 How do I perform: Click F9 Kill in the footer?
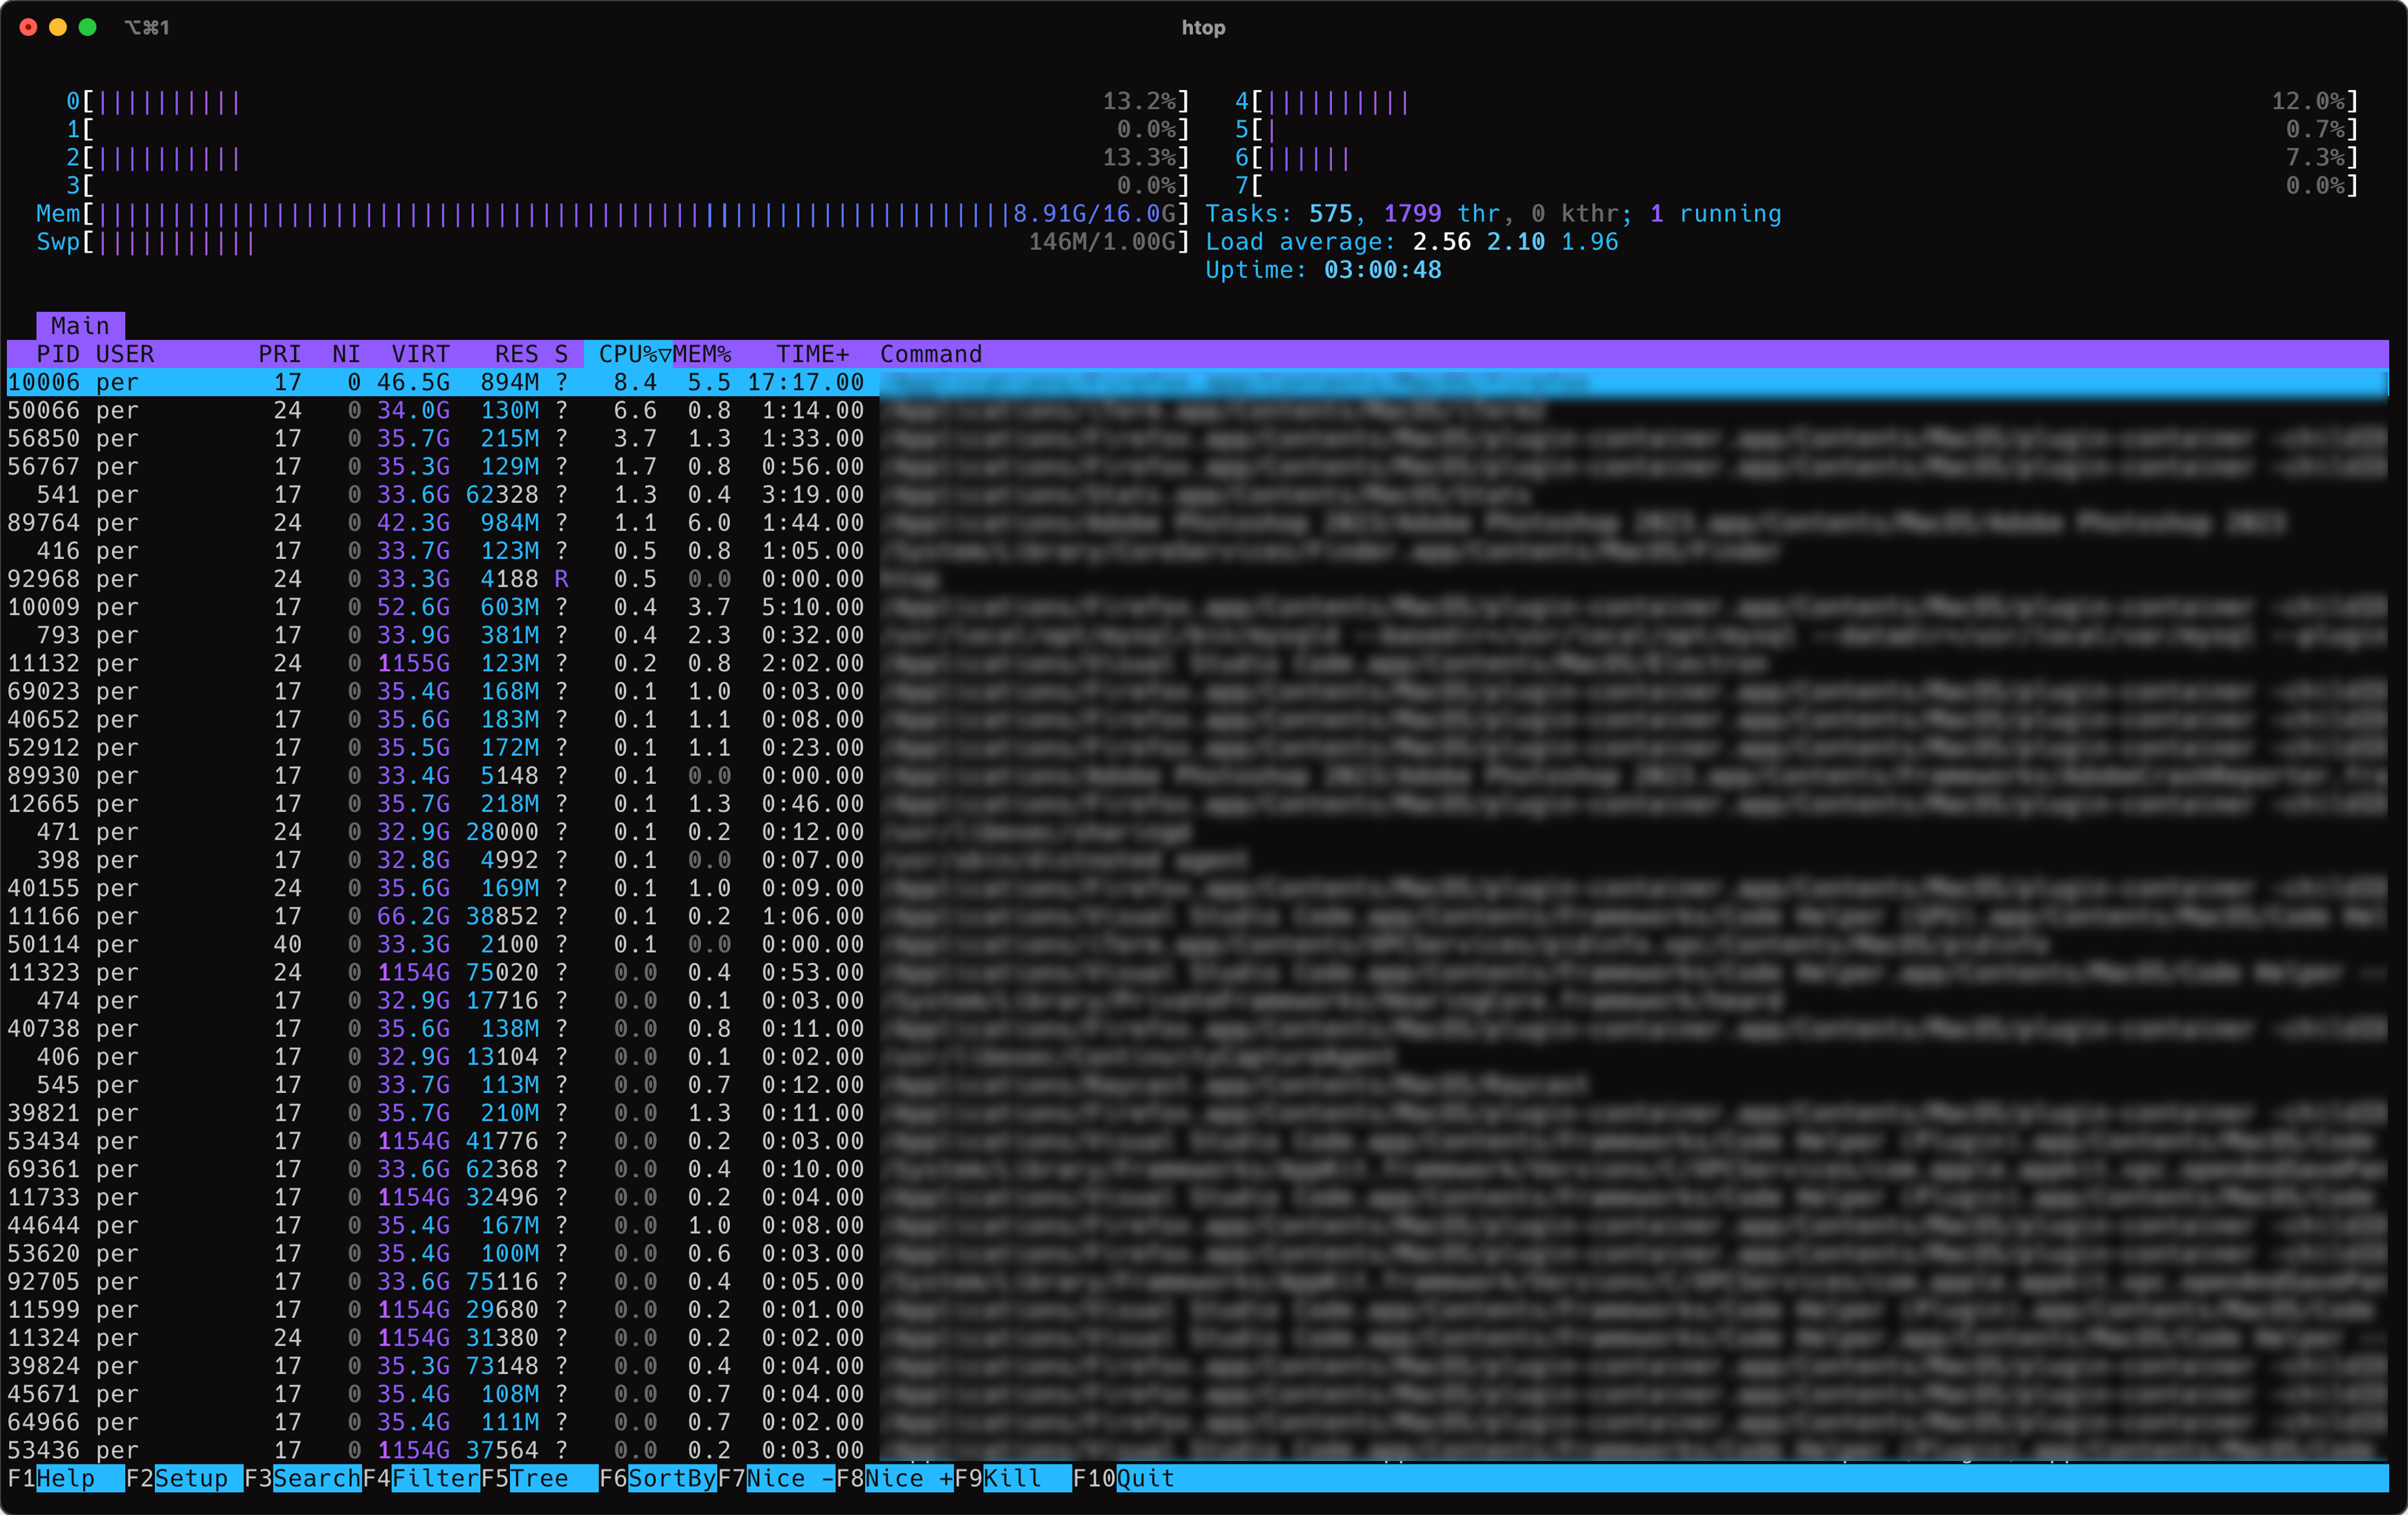(1012, 1478)
